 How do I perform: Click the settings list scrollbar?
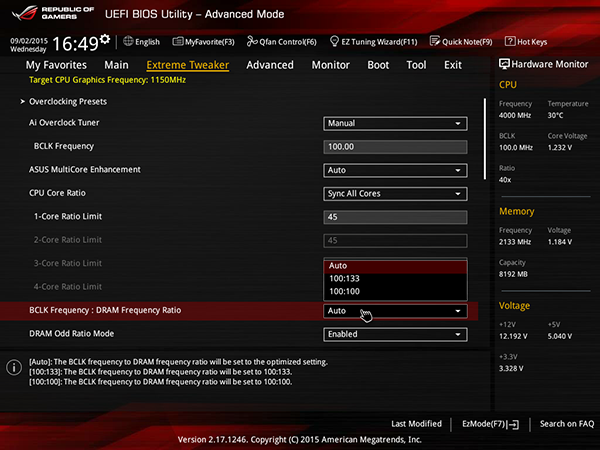(484, 139)
